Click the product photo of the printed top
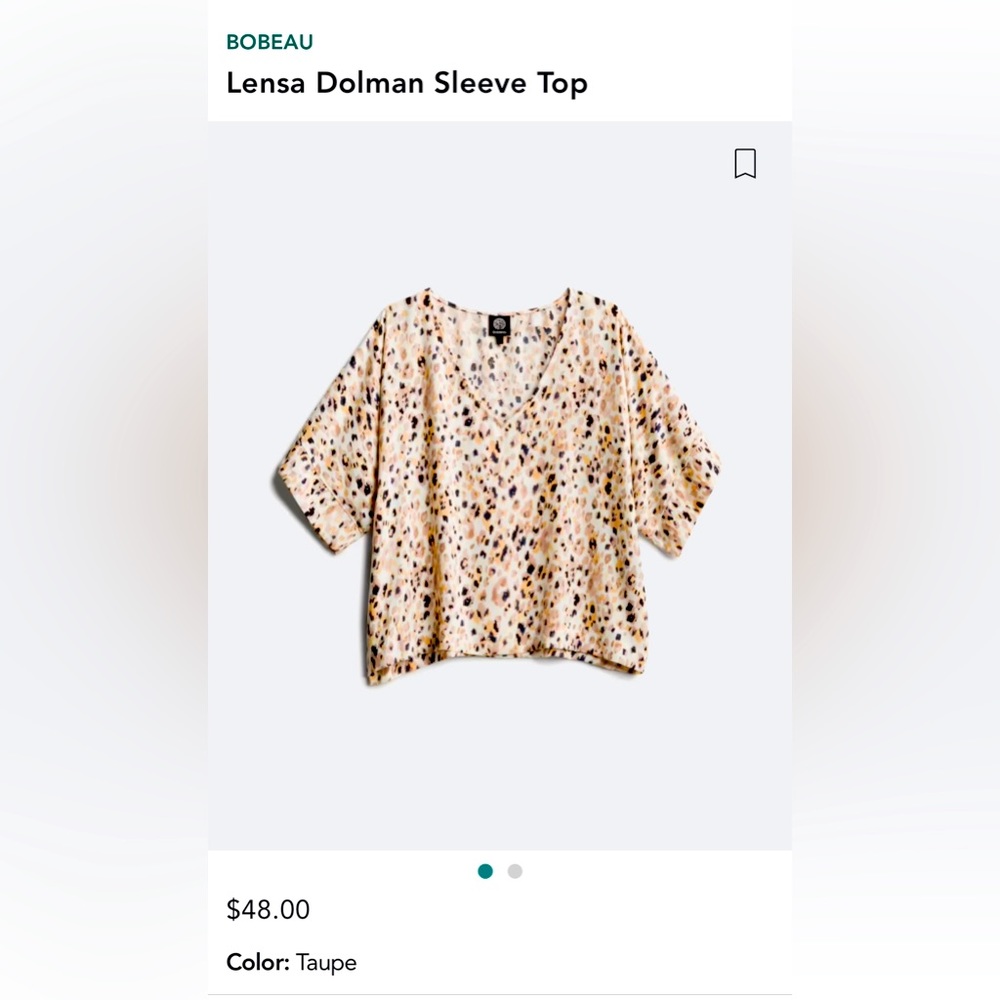This screenshot has height=1000, width=1000. [x=500, y=480]
